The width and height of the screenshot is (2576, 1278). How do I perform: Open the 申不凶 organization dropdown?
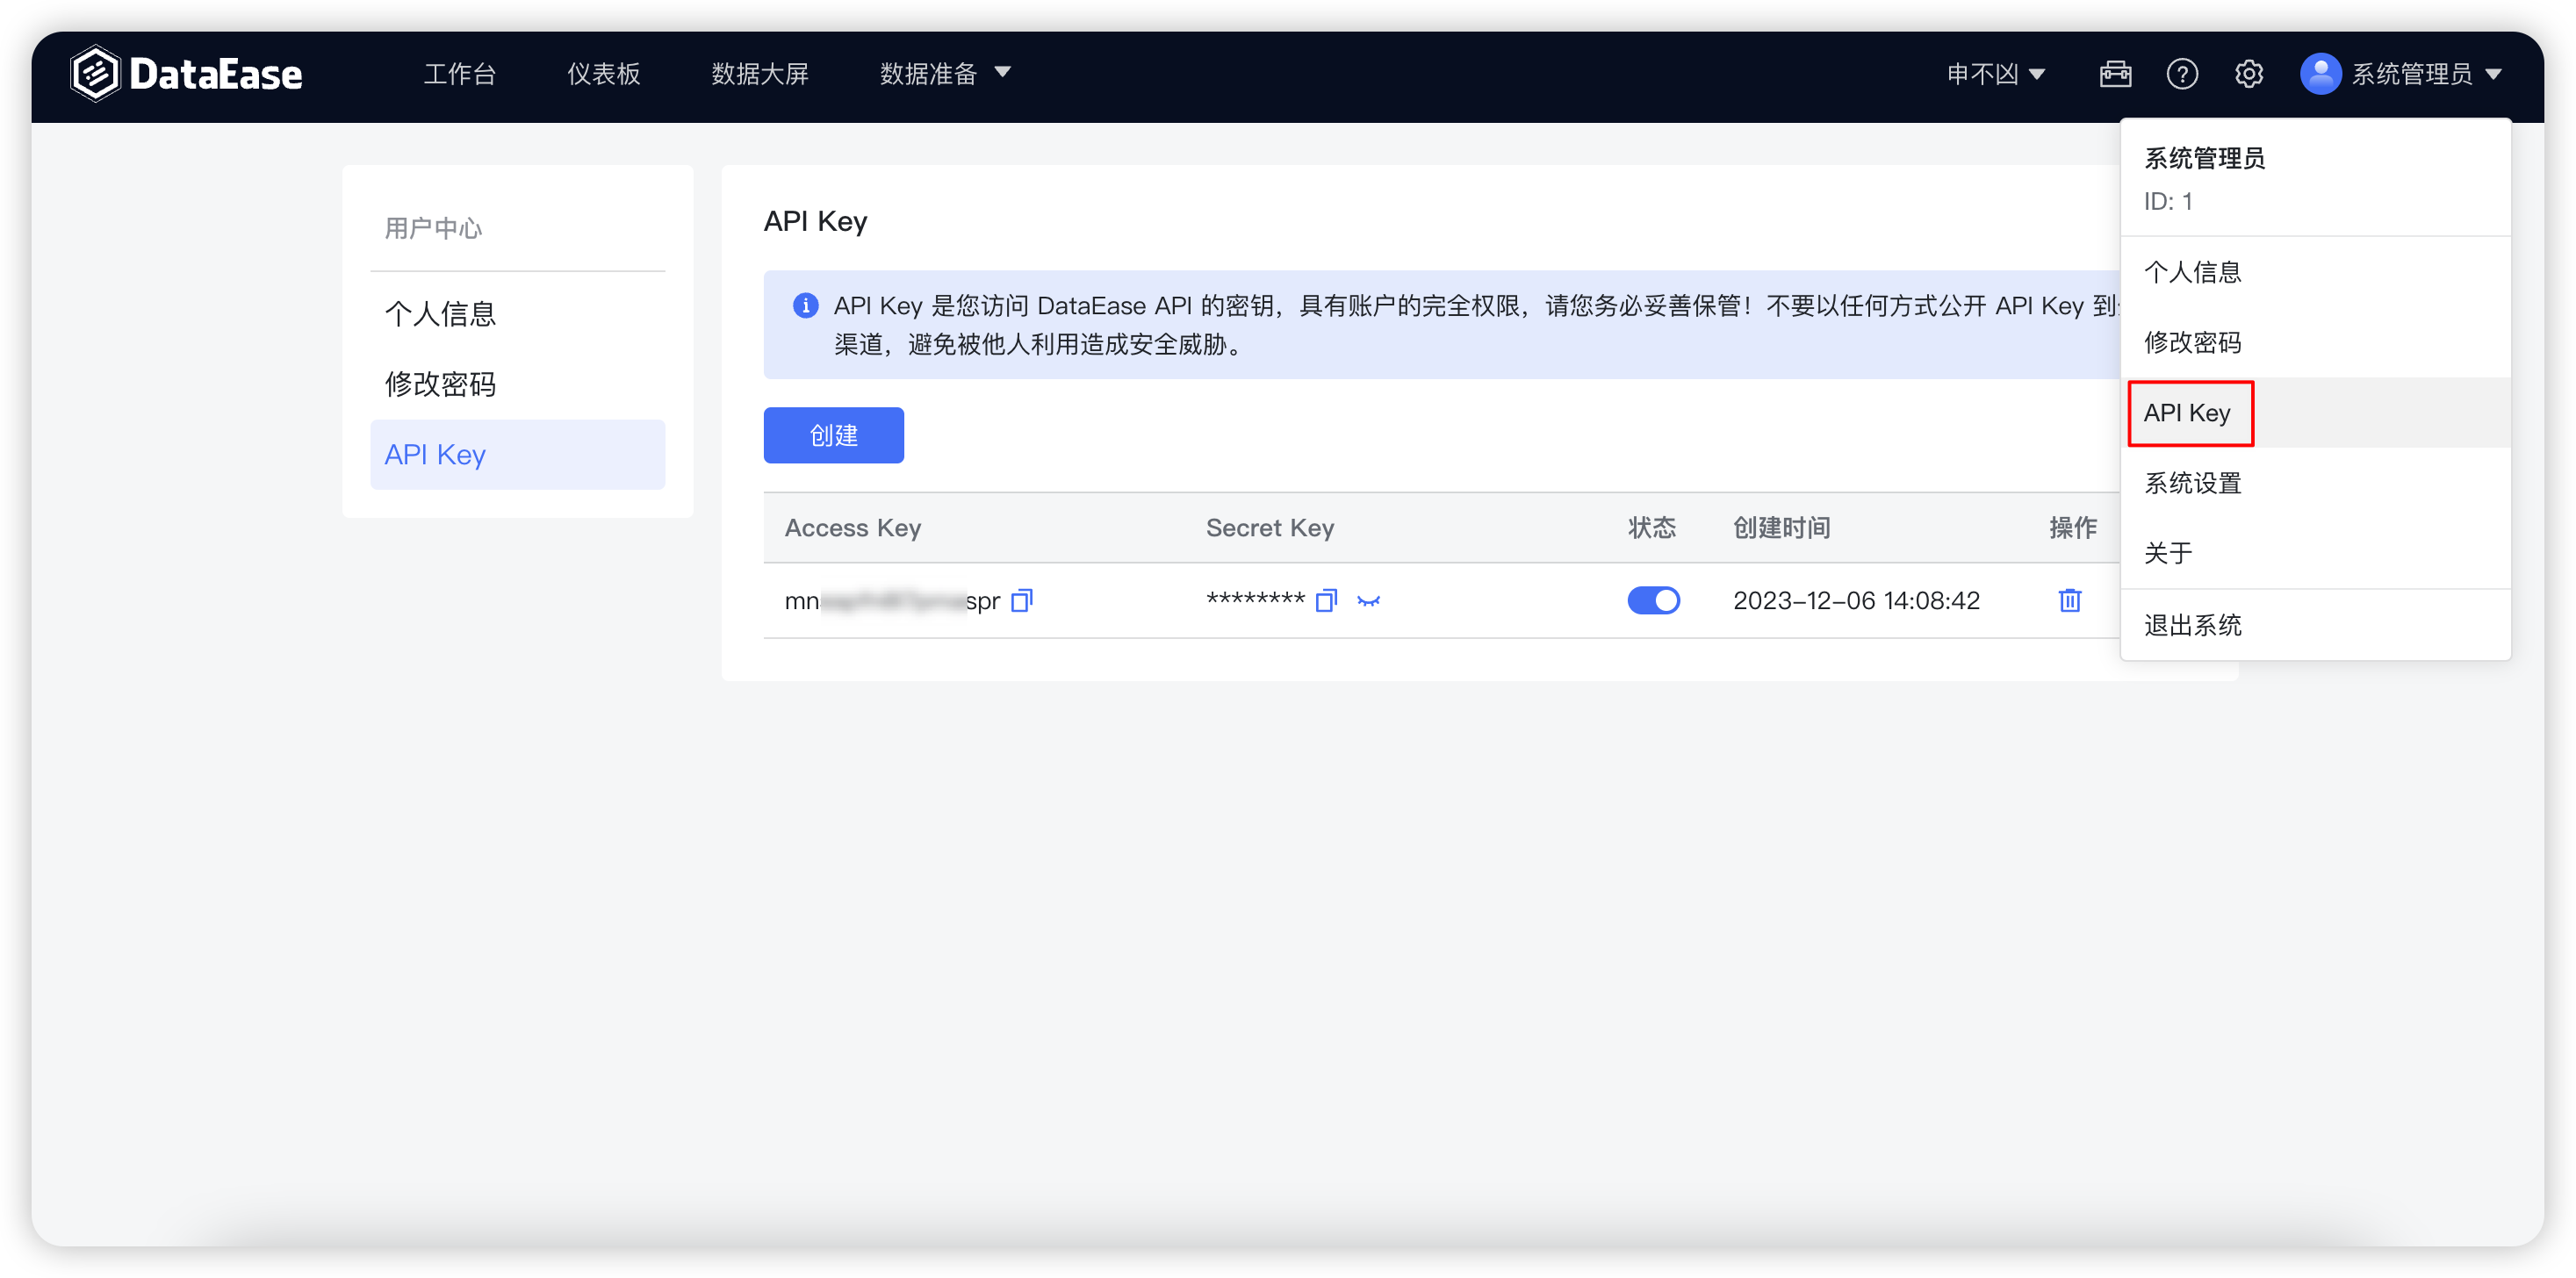coord(1994,73)
